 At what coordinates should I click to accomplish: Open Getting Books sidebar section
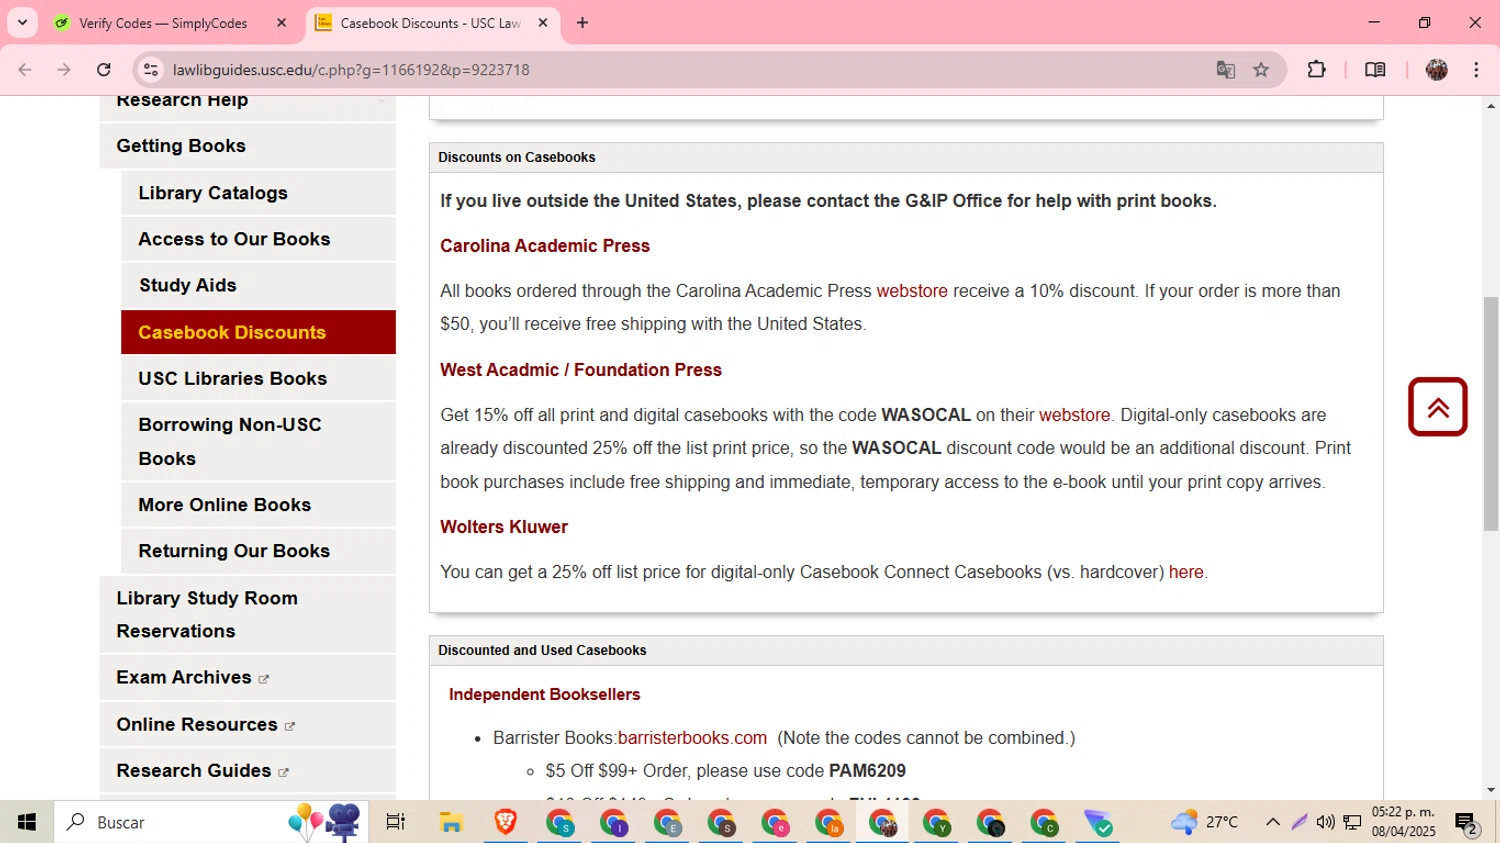click(x=247, y=146)
